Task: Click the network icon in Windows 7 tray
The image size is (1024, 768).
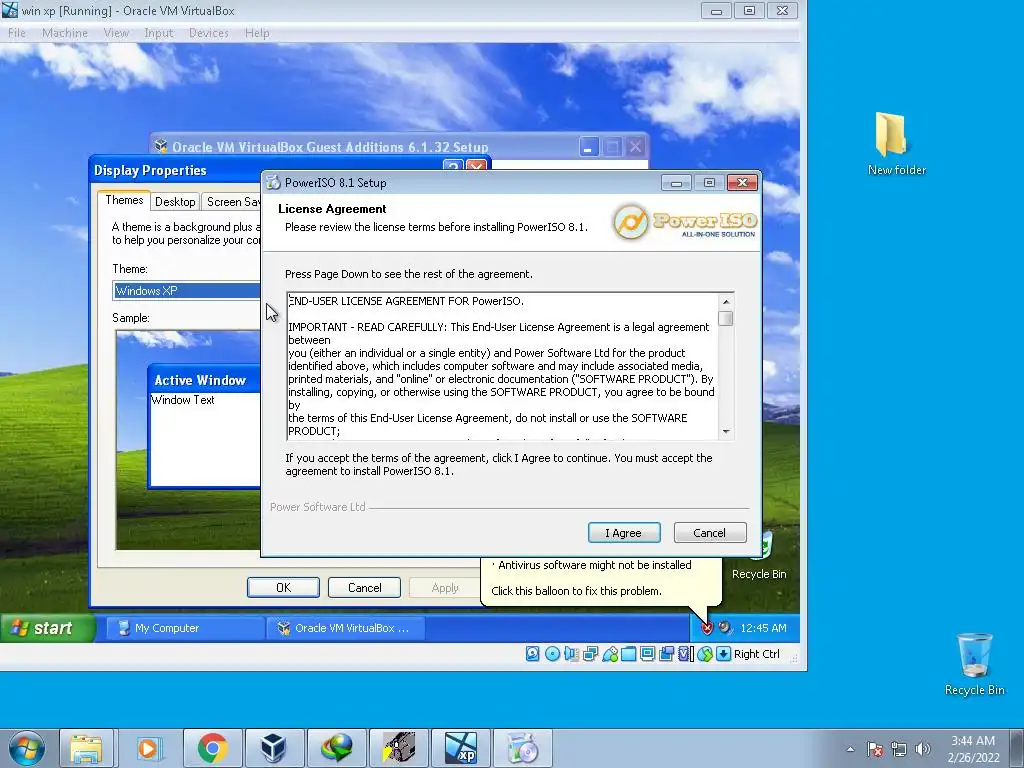Action: coord(899,749)
